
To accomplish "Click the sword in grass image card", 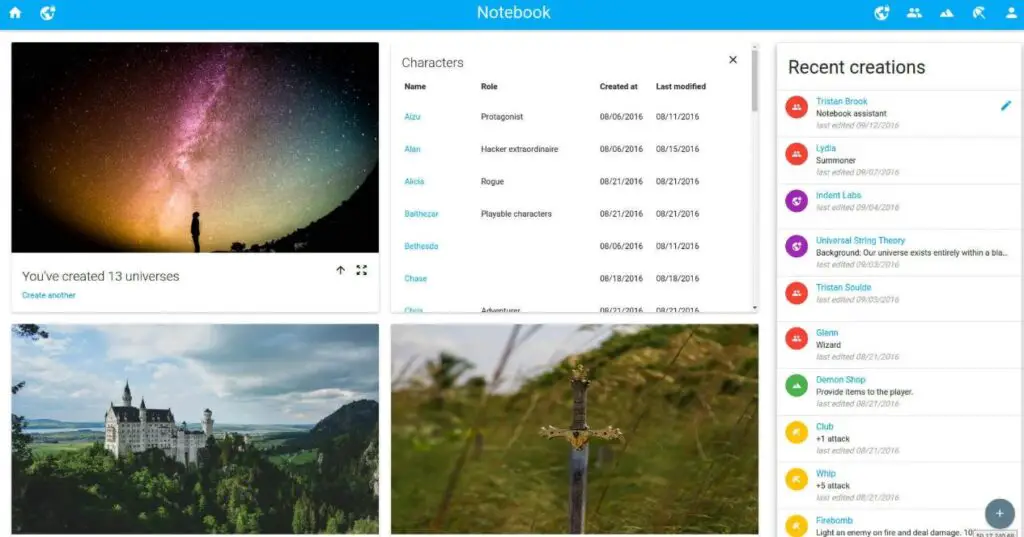I will [x=575, y=428].
